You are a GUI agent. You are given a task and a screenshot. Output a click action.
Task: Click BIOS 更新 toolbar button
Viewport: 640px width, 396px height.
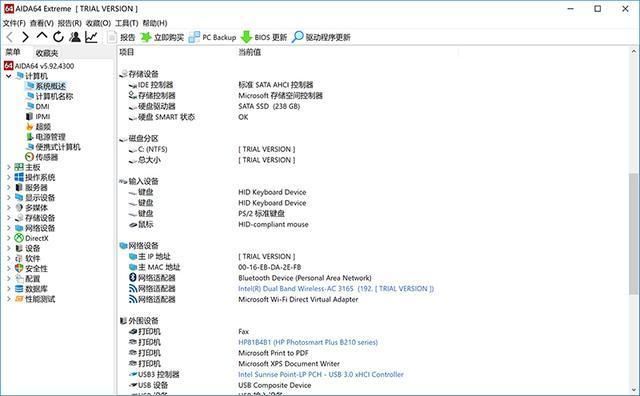pos(264,38)
